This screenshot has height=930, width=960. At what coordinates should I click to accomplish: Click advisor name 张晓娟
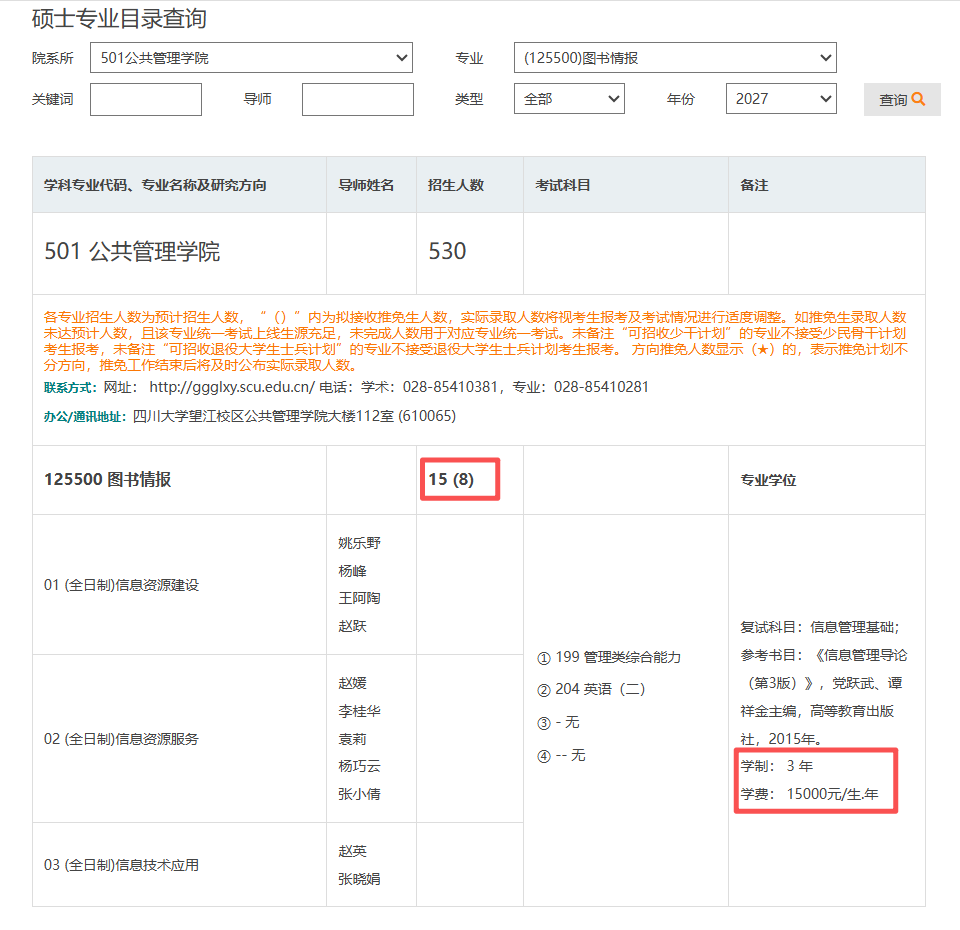point(359,879)
